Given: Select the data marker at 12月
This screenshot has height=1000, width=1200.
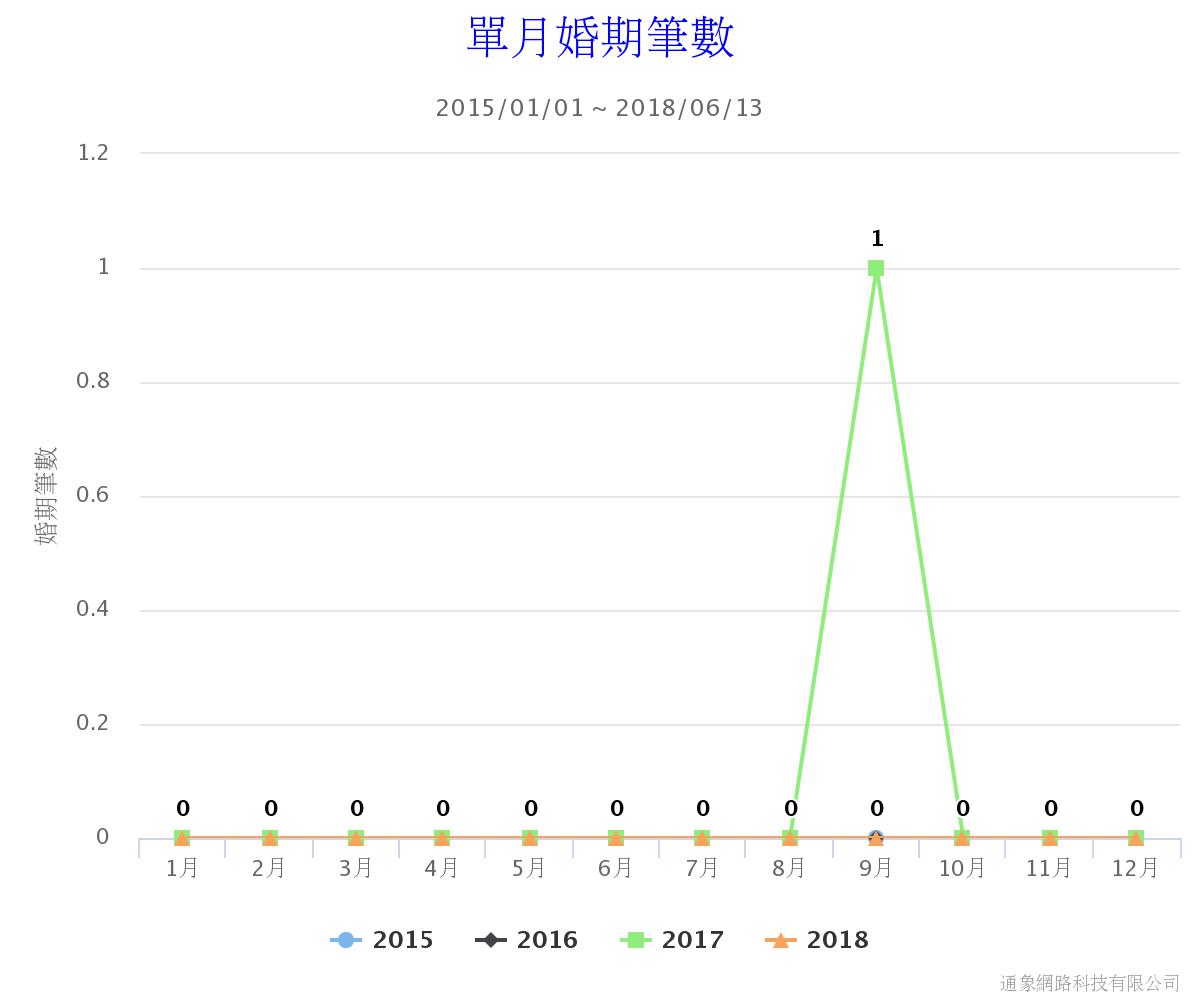Looking at the screenshot, I should tap(1136, 838).
